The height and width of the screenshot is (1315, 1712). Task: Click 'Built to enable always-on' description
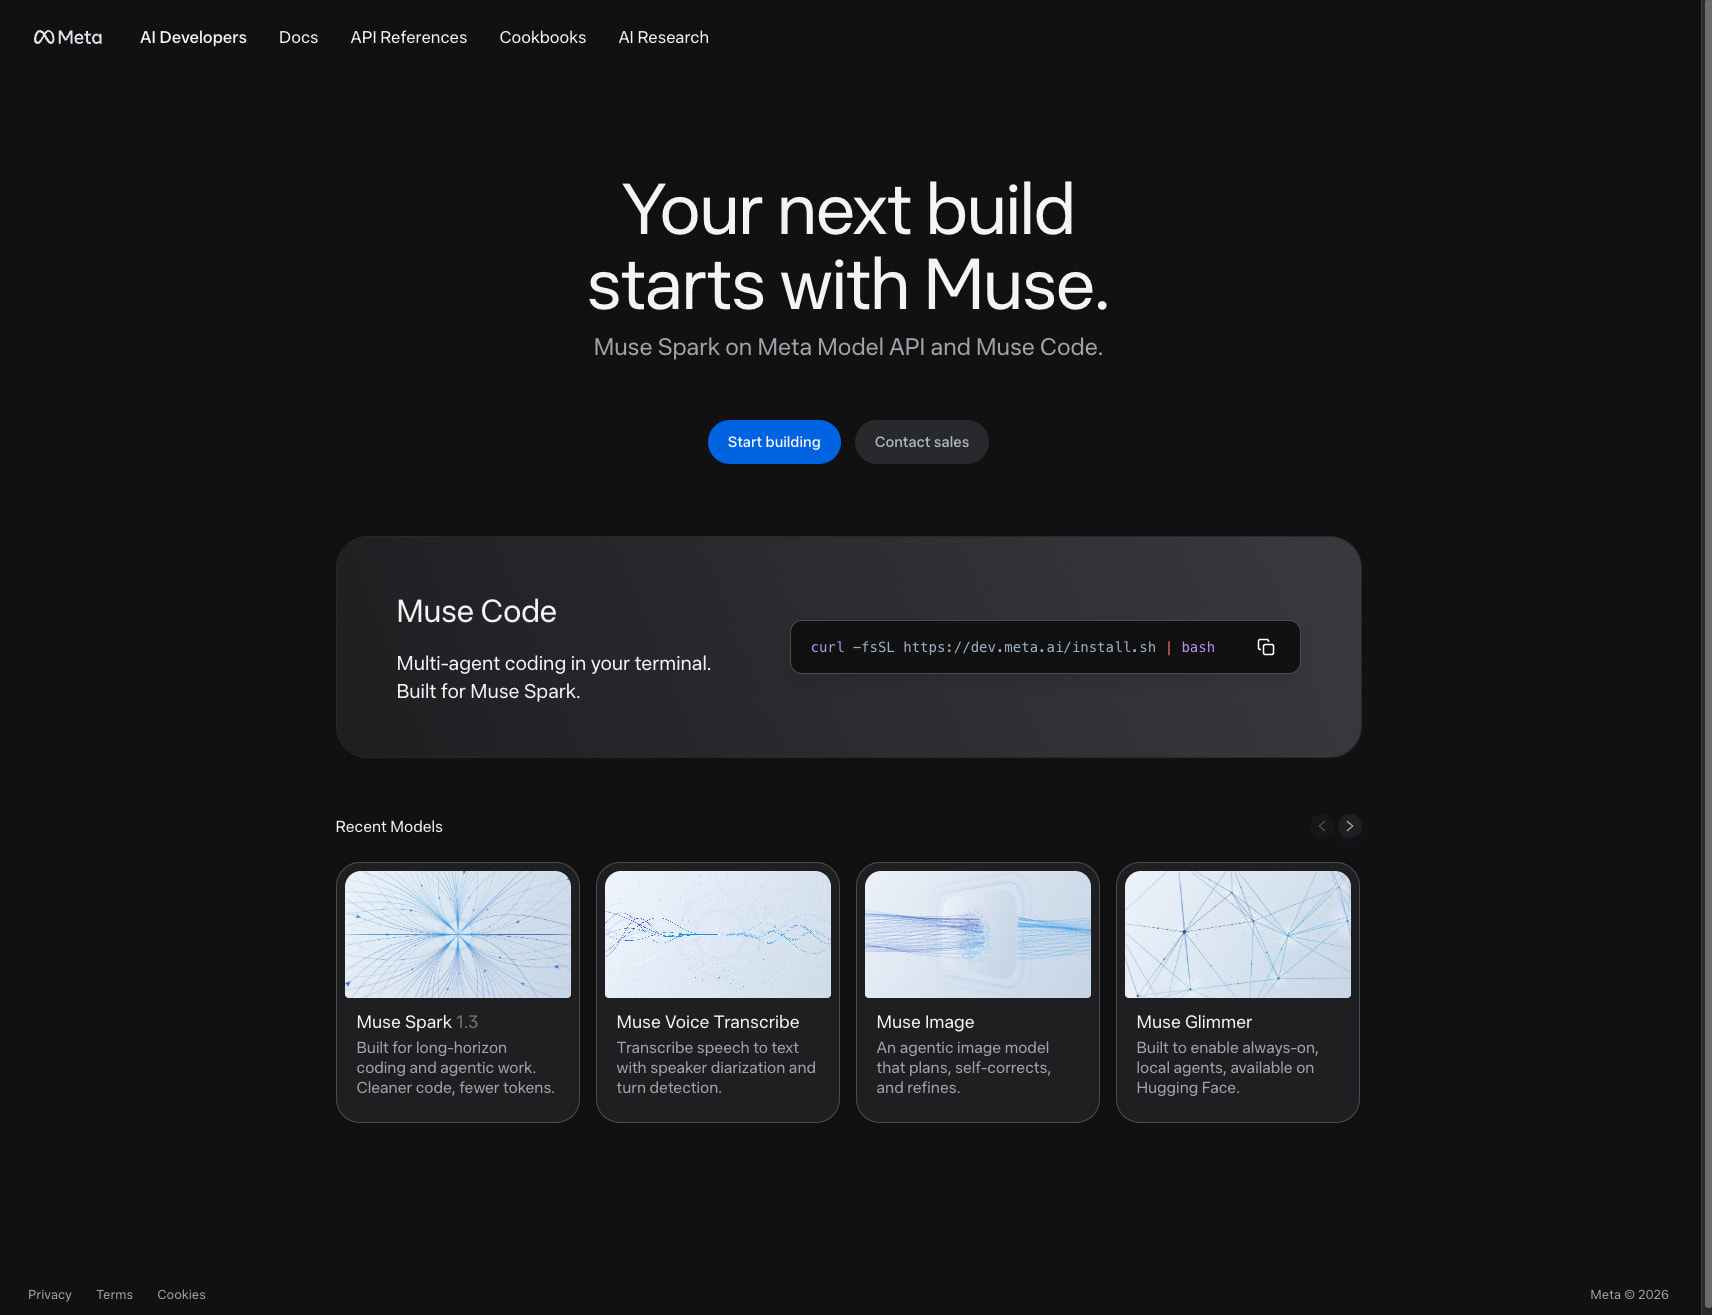(1227, 1068)
